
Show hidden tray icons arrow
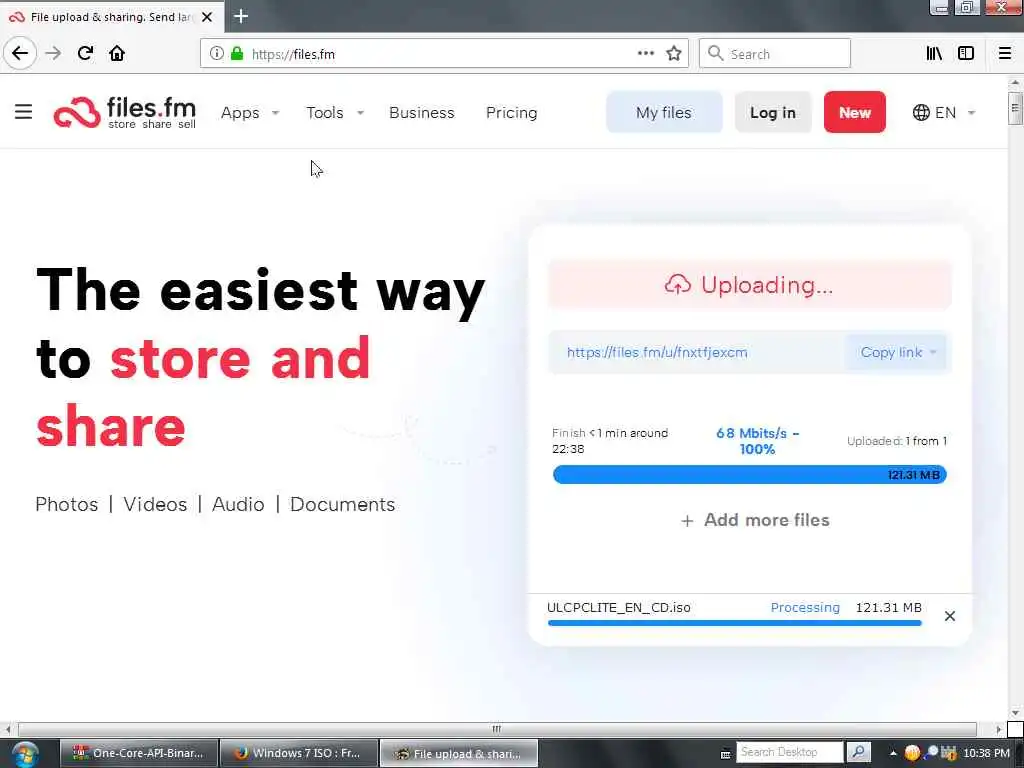click(893, 753)
